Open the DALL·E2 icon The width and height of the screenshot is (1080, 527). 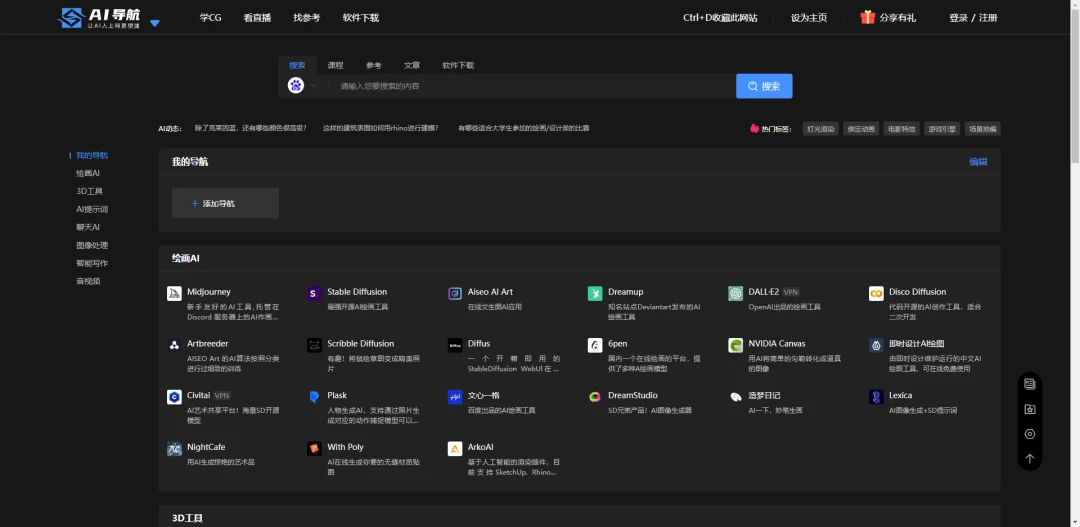pos(736,293)
